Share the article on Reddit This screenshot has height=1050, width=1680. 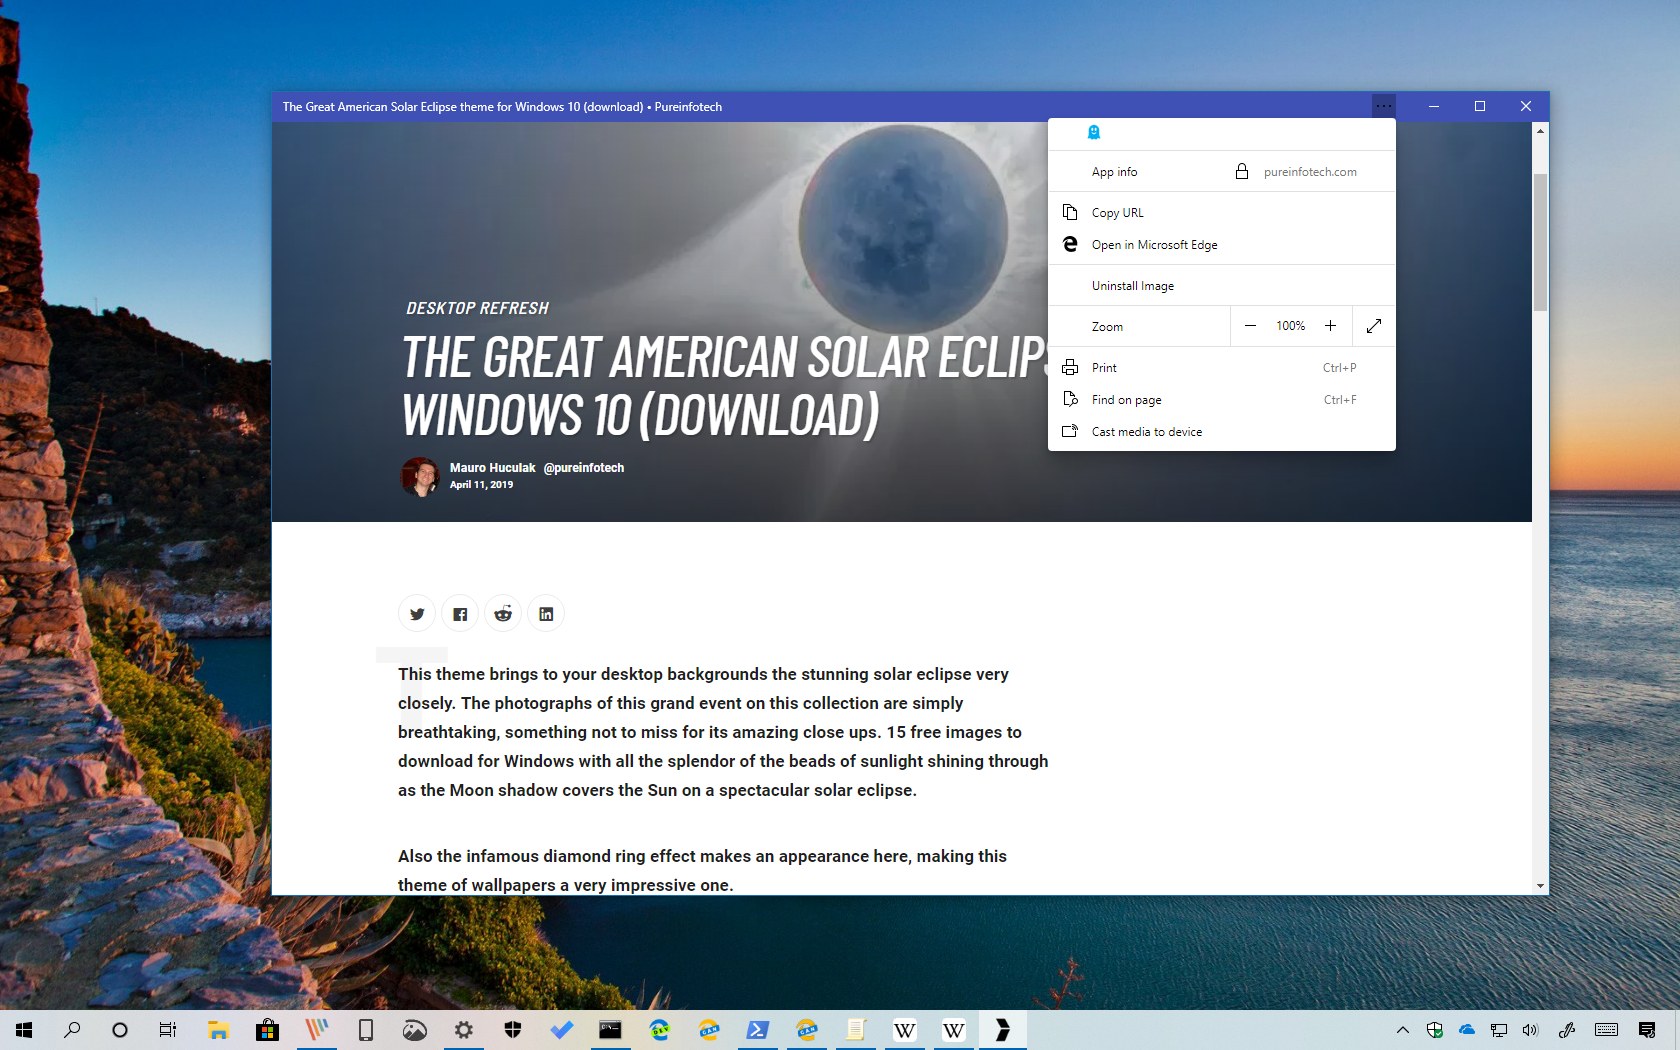click(x=503, y=614)
